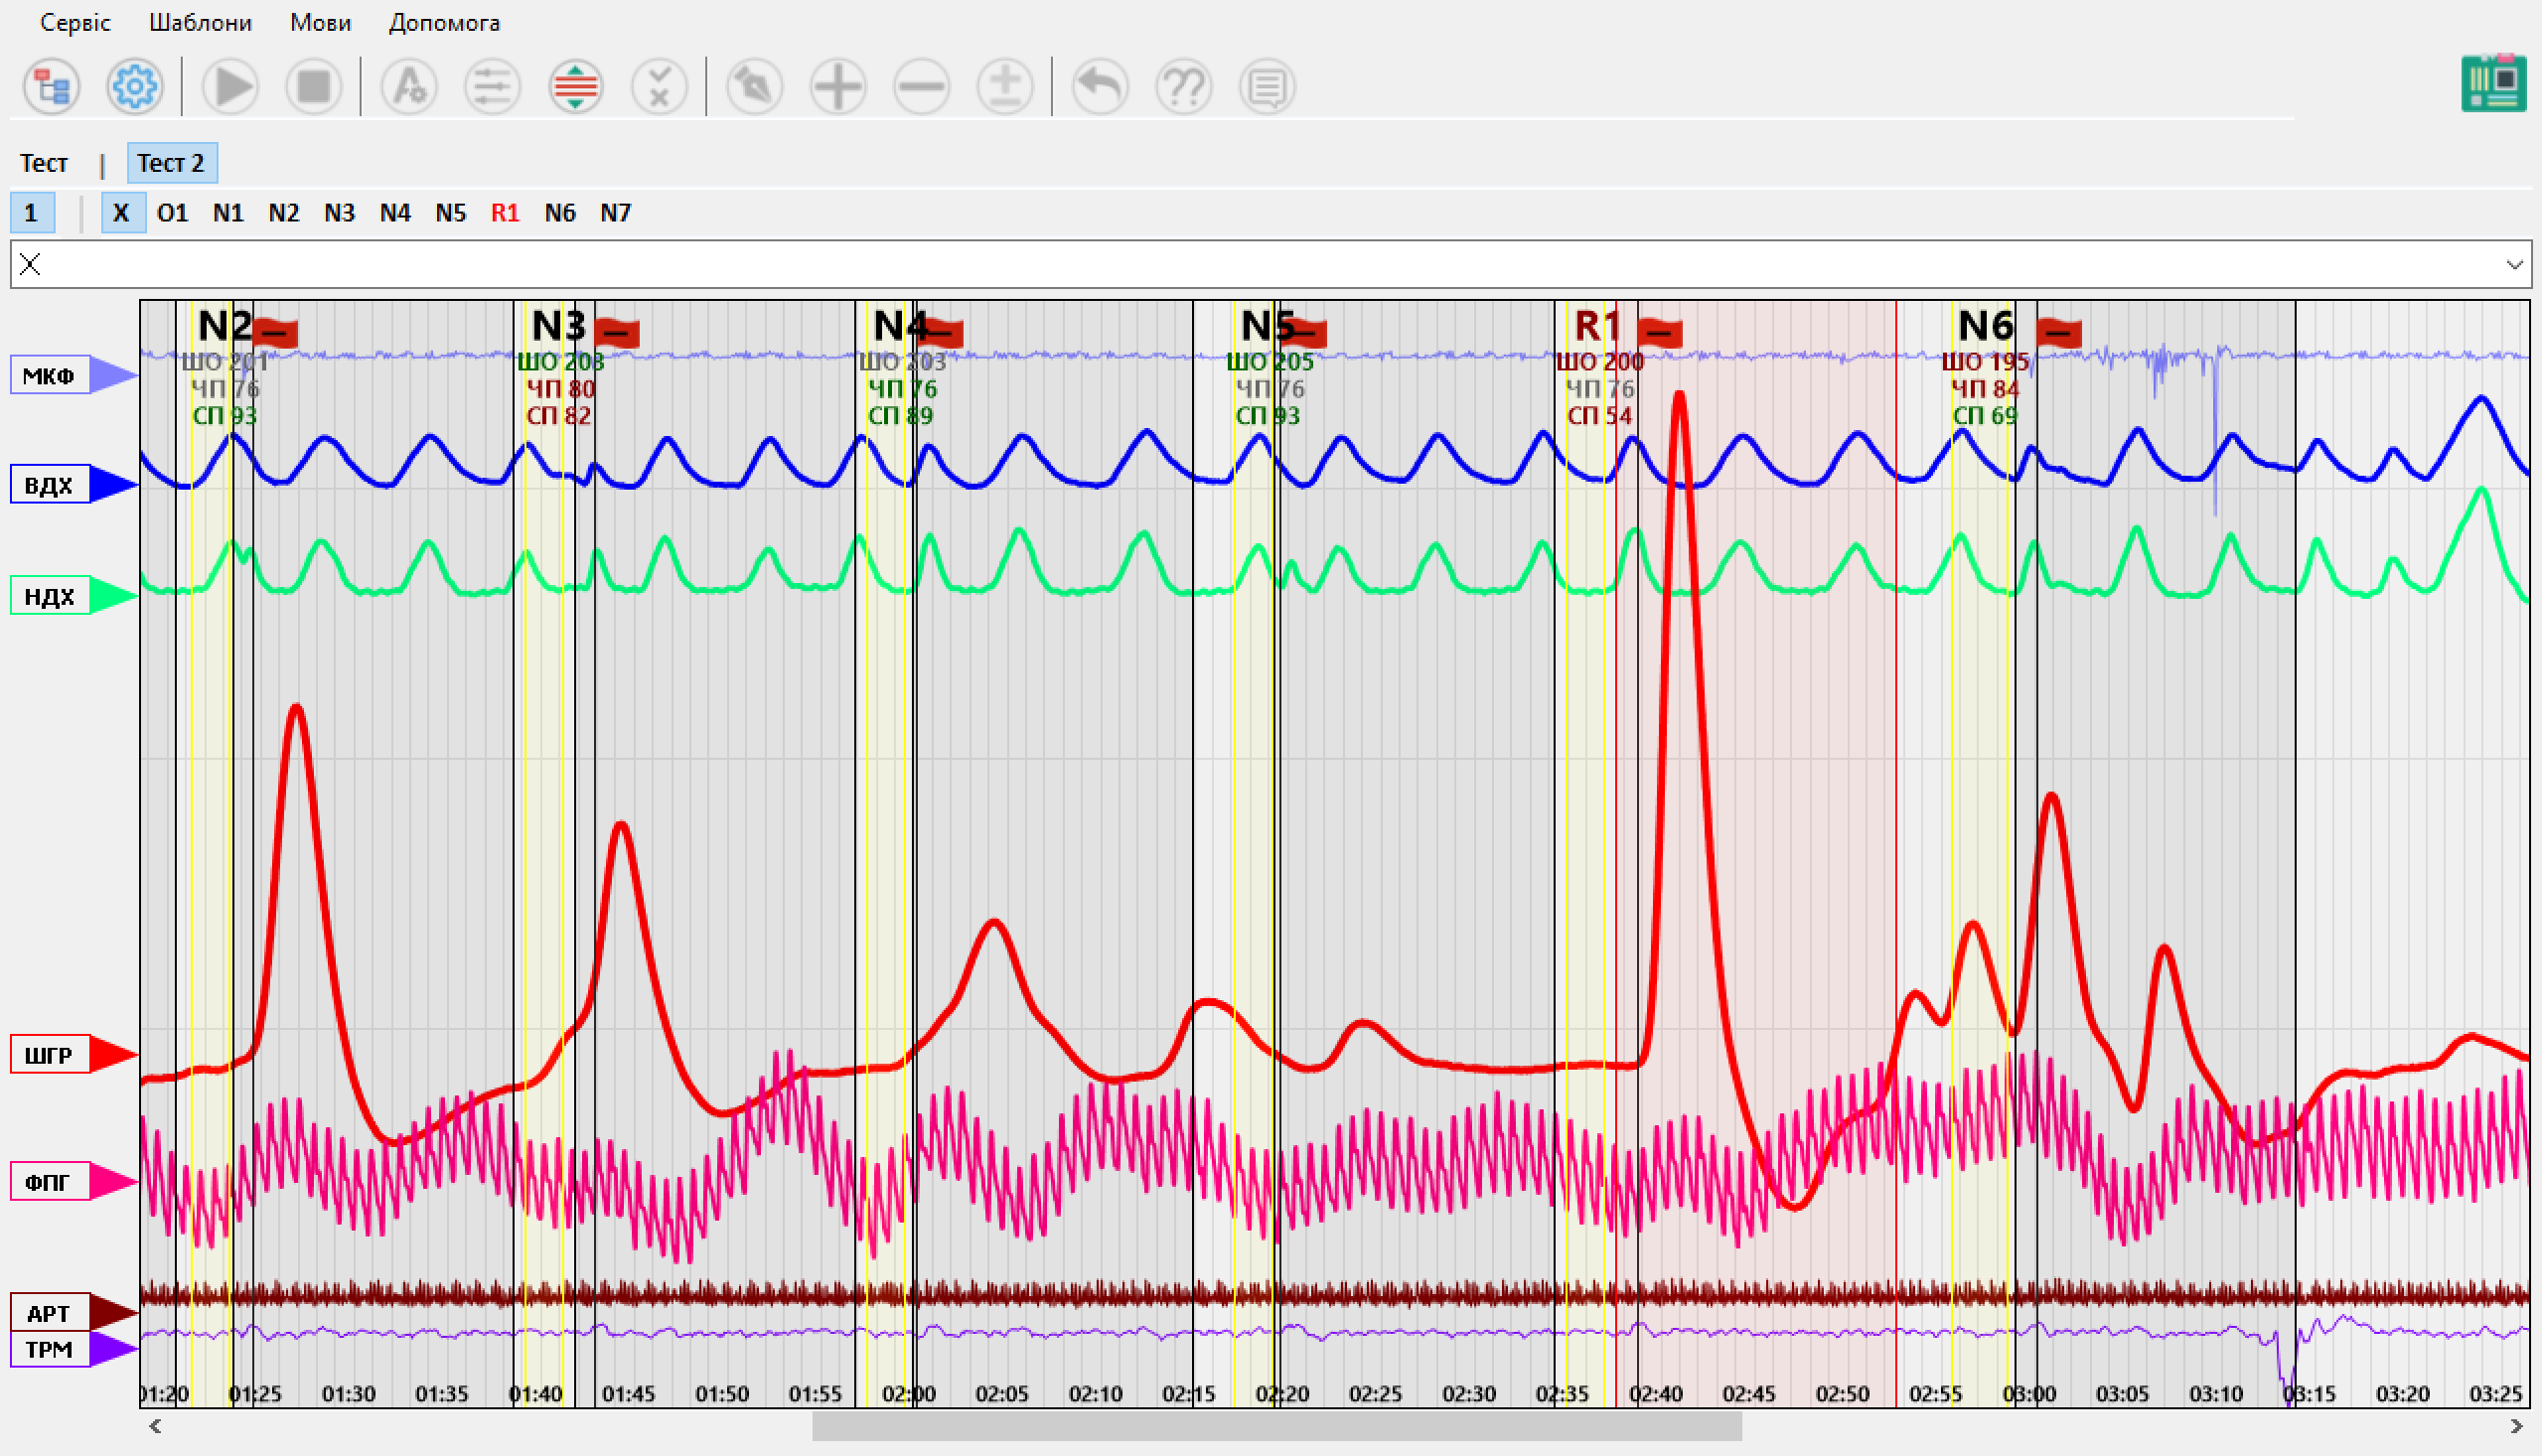Image resolution: width=2542 pixels, height=1456 pixels.
Task: Click the minus sign toolbar icon
Action: tap(921, 87)
